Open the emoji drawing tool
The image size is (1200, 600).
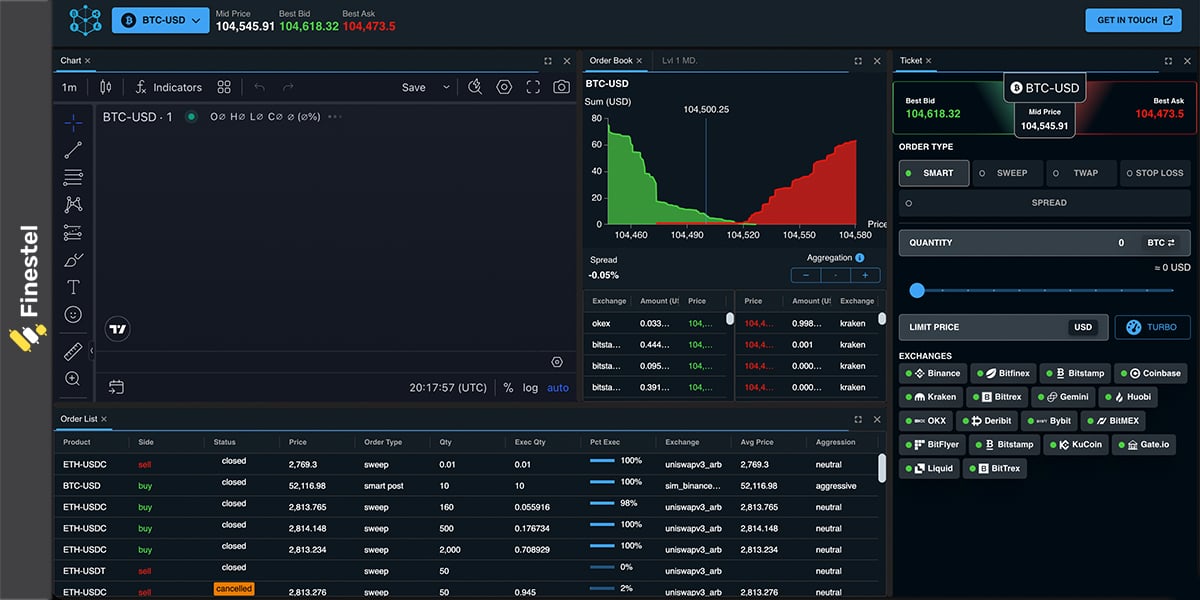point(73,314)
